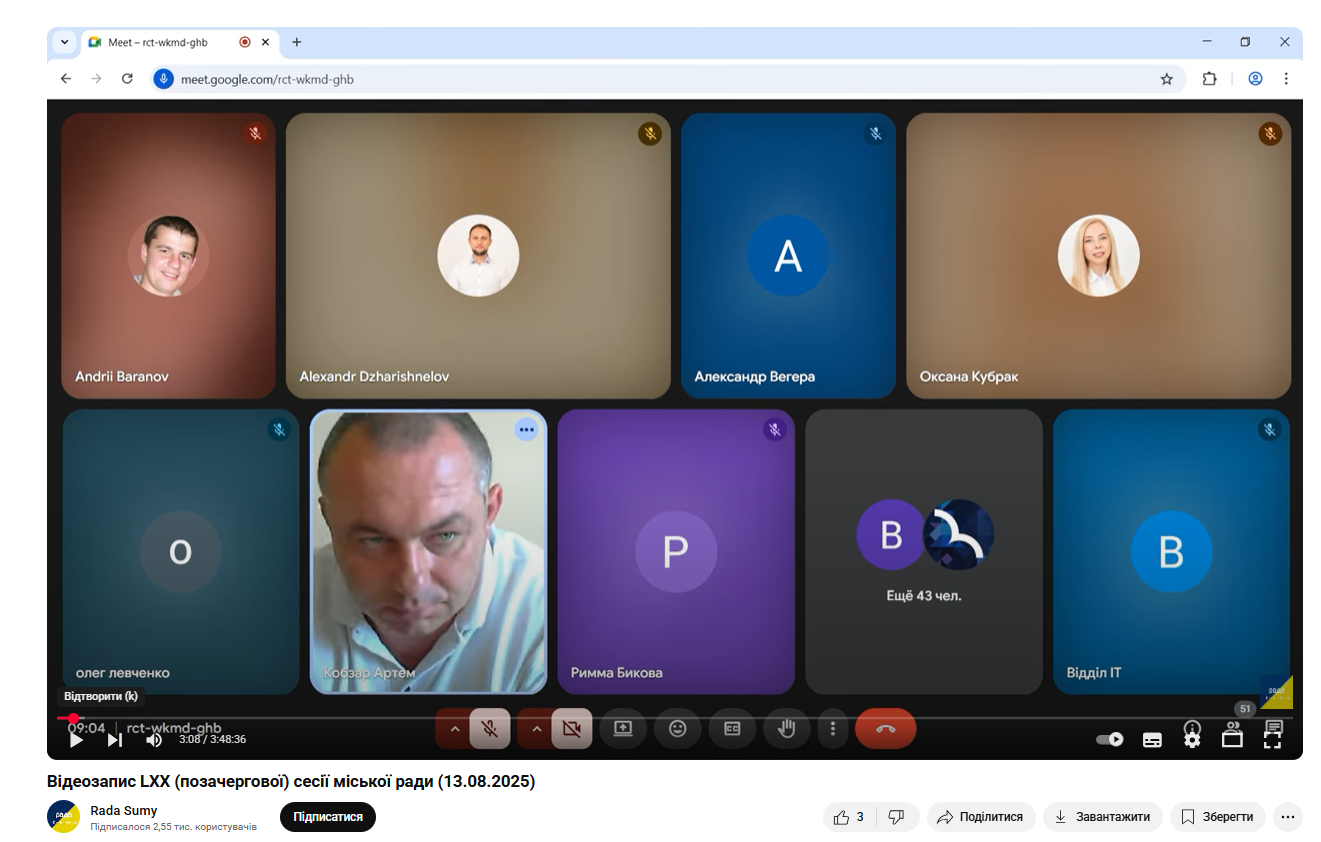Enter fullscreen mode in the video player
Viewport: 1321px width, 842px height.
pos(1272,740)
